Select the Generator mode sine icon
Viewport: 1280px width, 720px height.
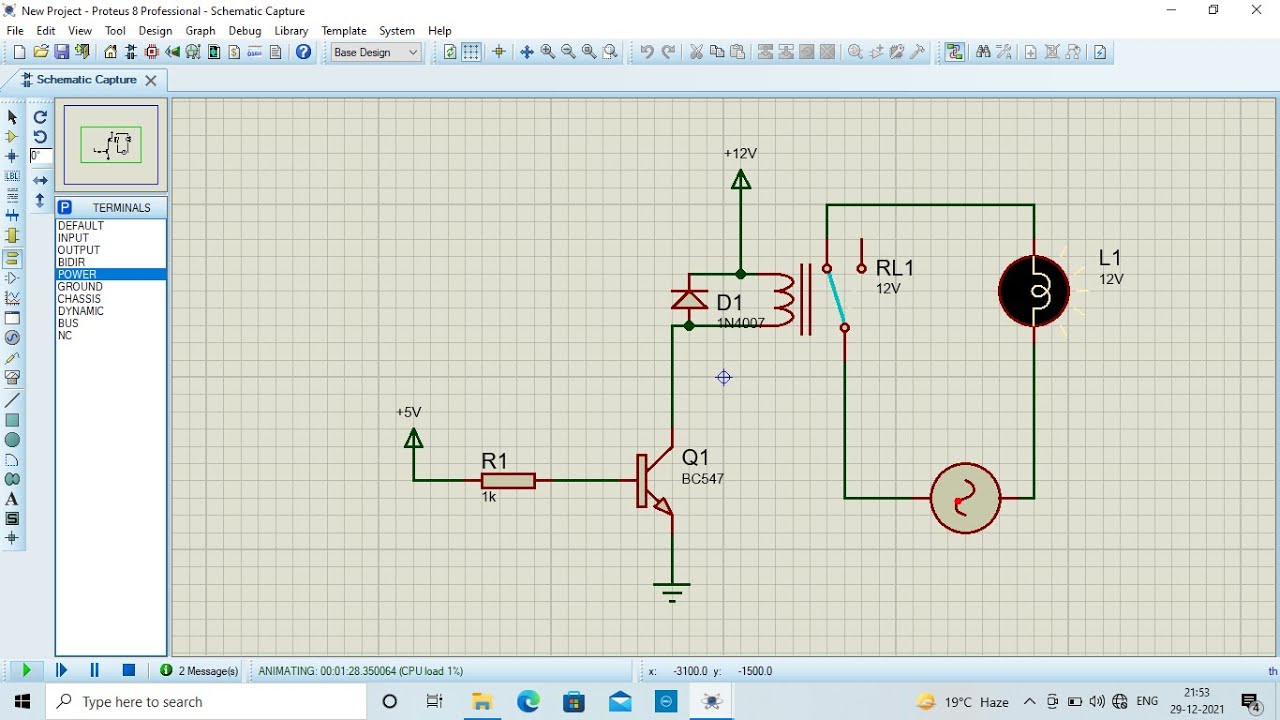coord(12,338)
